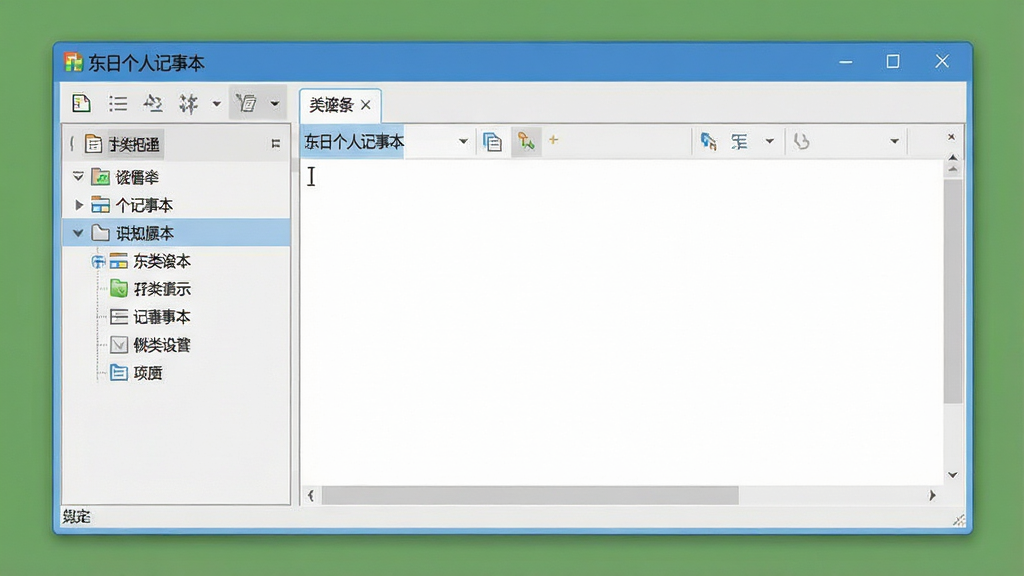Click the vertical scrollbar up arrow
The width and height of the screenshot is (1024, 576).
953,157
